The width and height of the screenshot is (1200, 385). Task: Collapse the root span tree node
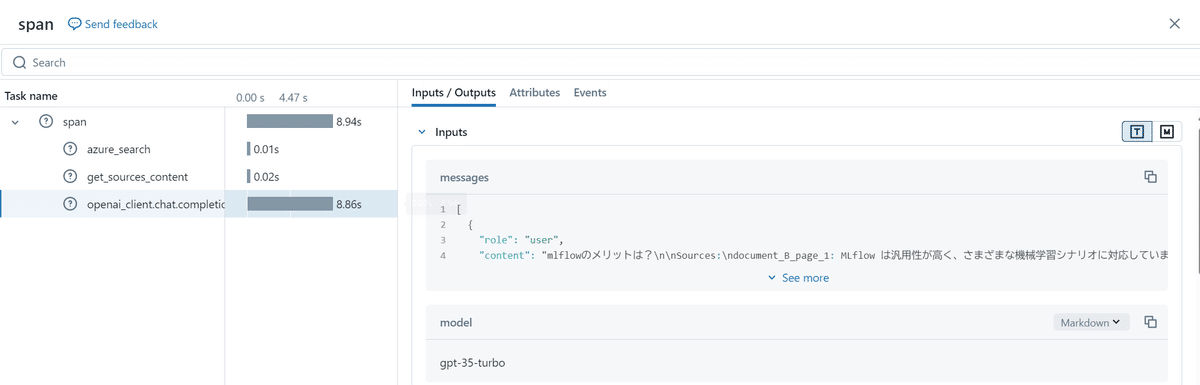click(x=15, y=121)
